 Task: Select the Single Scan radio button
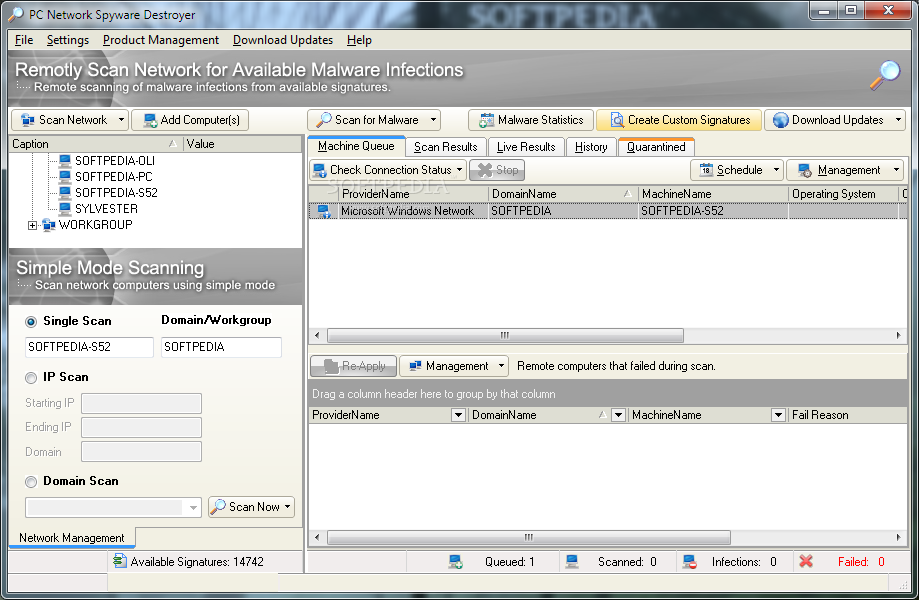31,322
